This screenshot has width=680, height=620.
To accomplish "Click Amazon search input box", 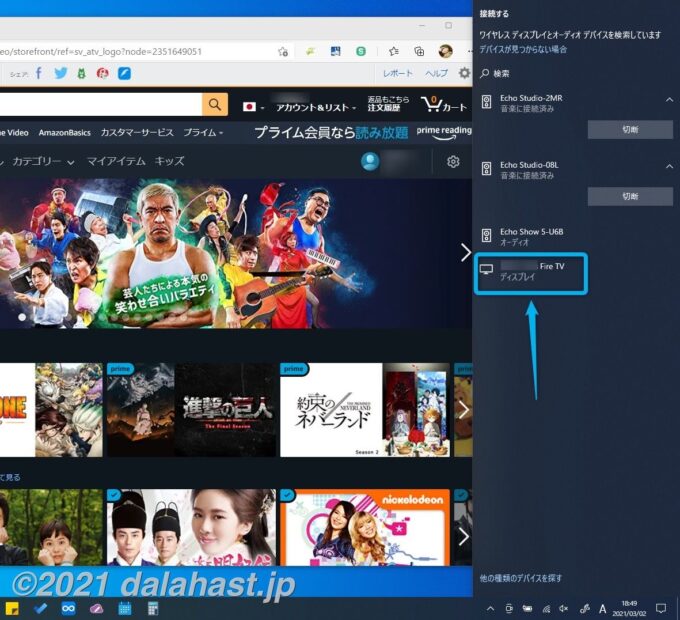I will (101, 104).
